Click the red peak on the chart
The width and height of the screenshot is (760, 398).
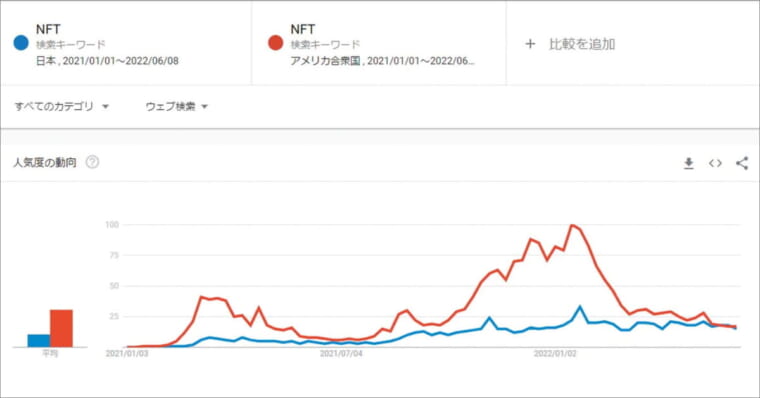point(572,225)
